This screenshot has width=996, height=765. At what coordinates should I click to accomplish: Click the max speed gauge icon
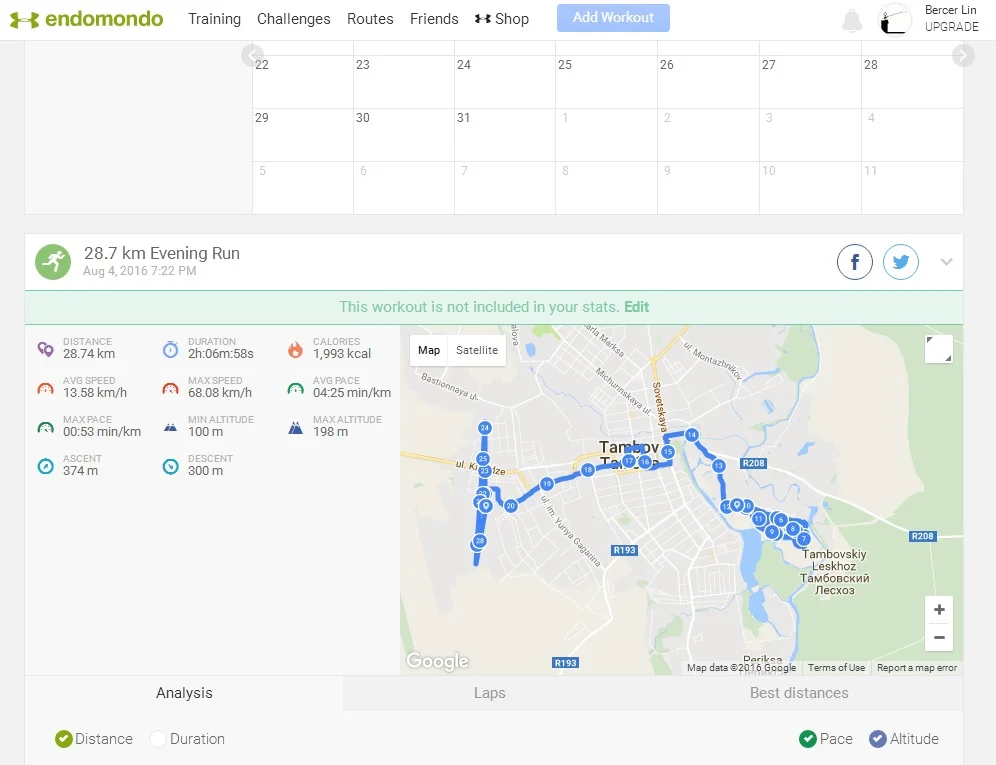pos(170,388)
